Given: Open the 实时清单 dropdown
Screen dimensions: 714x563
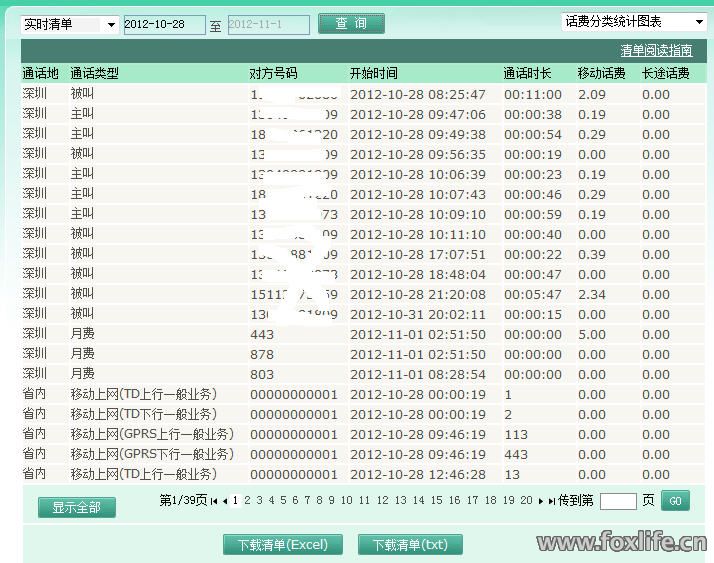Looking at the screenshot, I should (x=69, y=24).
